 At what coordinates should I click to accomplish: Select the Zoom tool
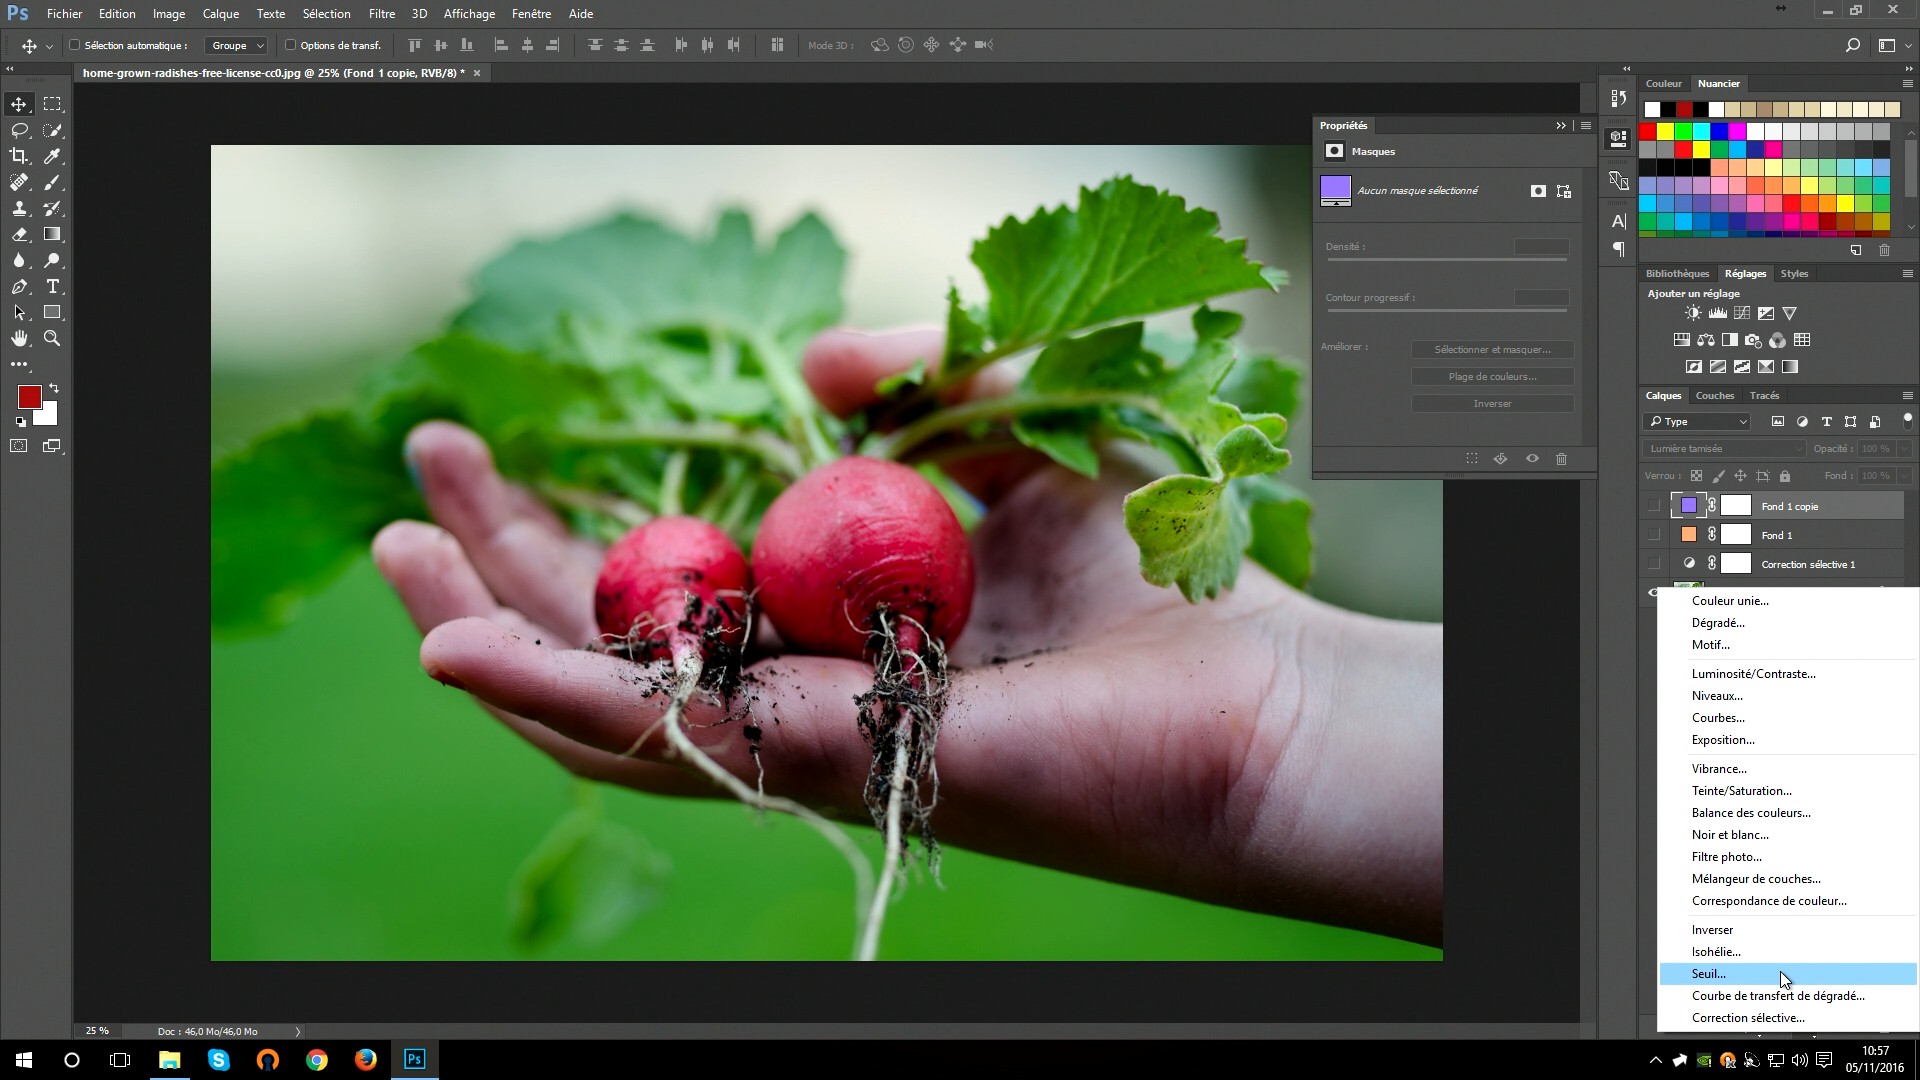(52, 338)
